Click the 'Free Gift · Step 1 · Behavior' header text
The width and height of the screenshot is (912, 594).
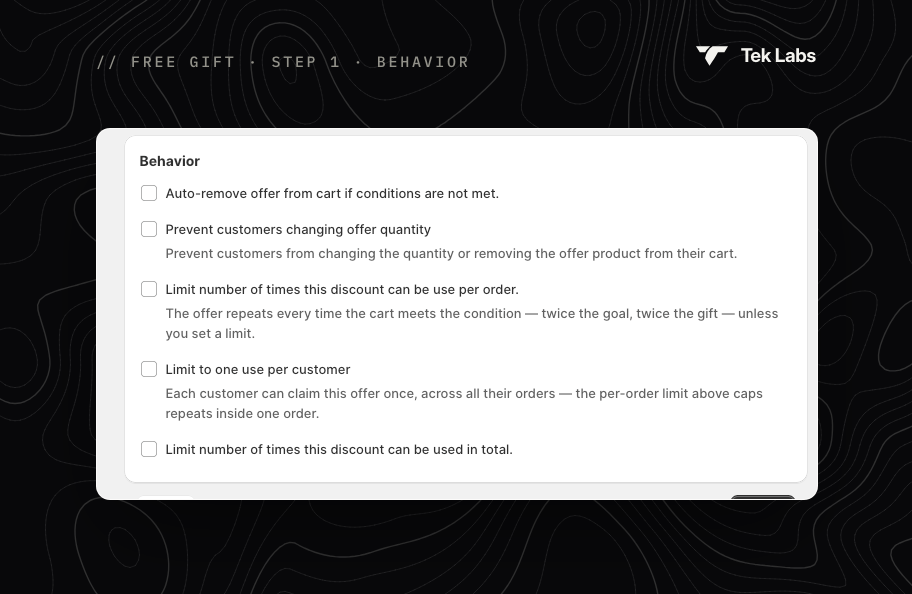tap(283, 62)
